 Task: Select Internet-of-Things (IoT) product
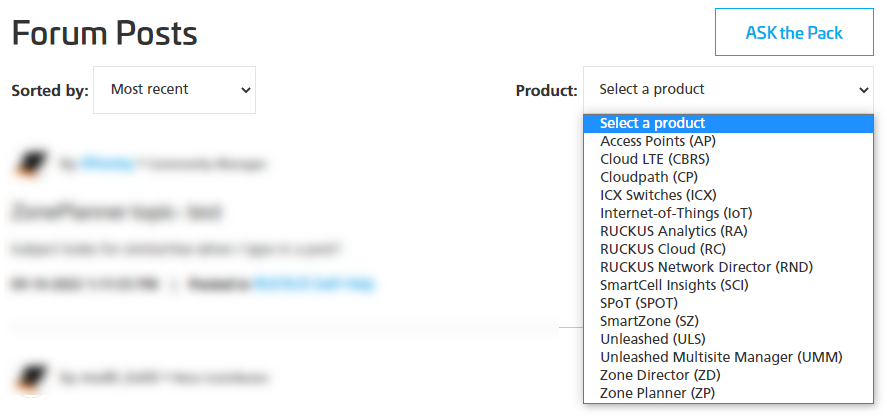tap(729, 213)
